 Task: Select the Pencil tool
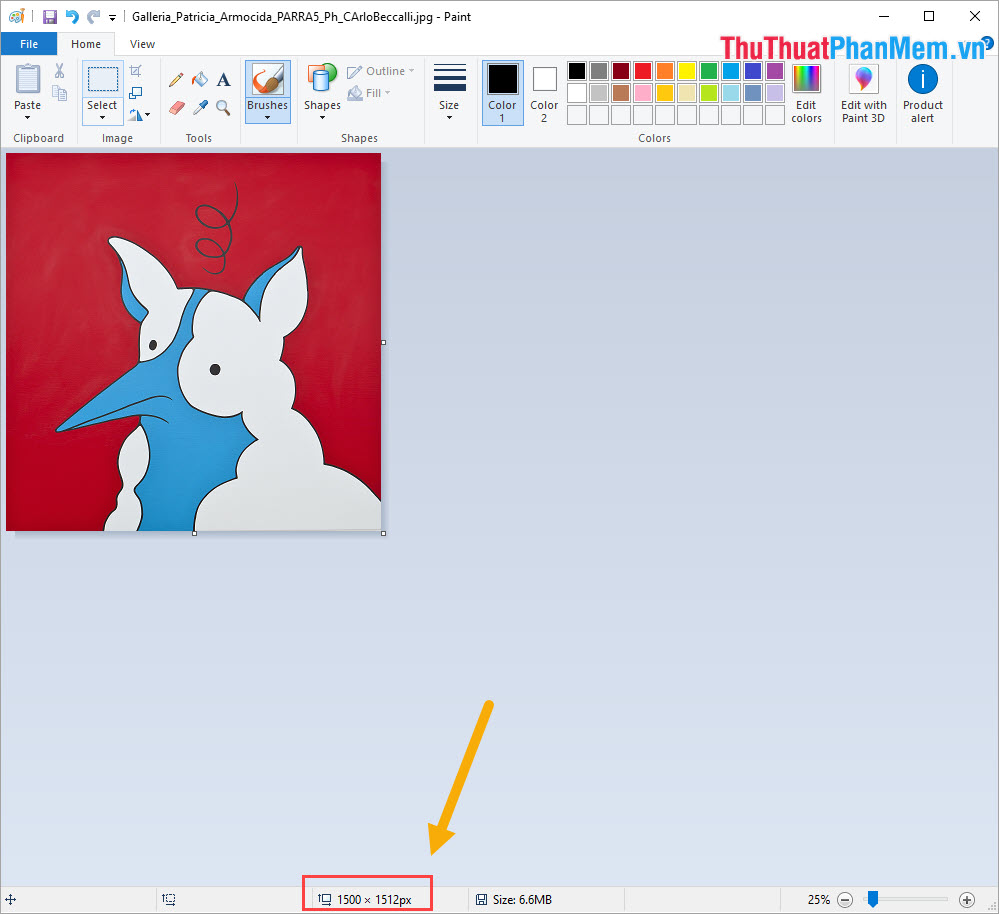[x=177, y=78]
